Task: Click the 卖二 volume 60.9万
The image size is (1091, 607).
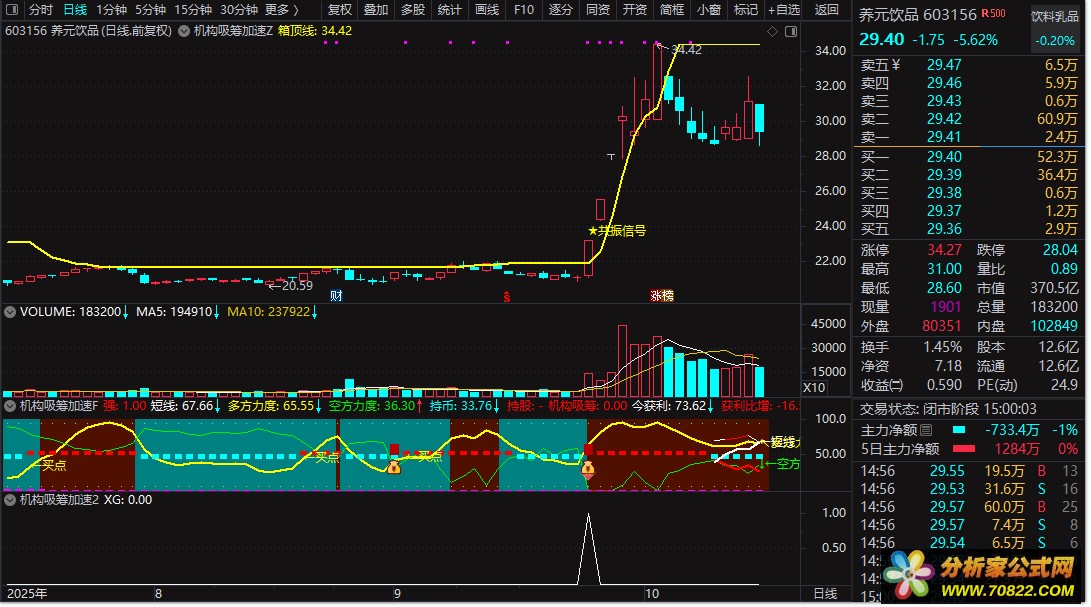Action: tap(1056, 119)
